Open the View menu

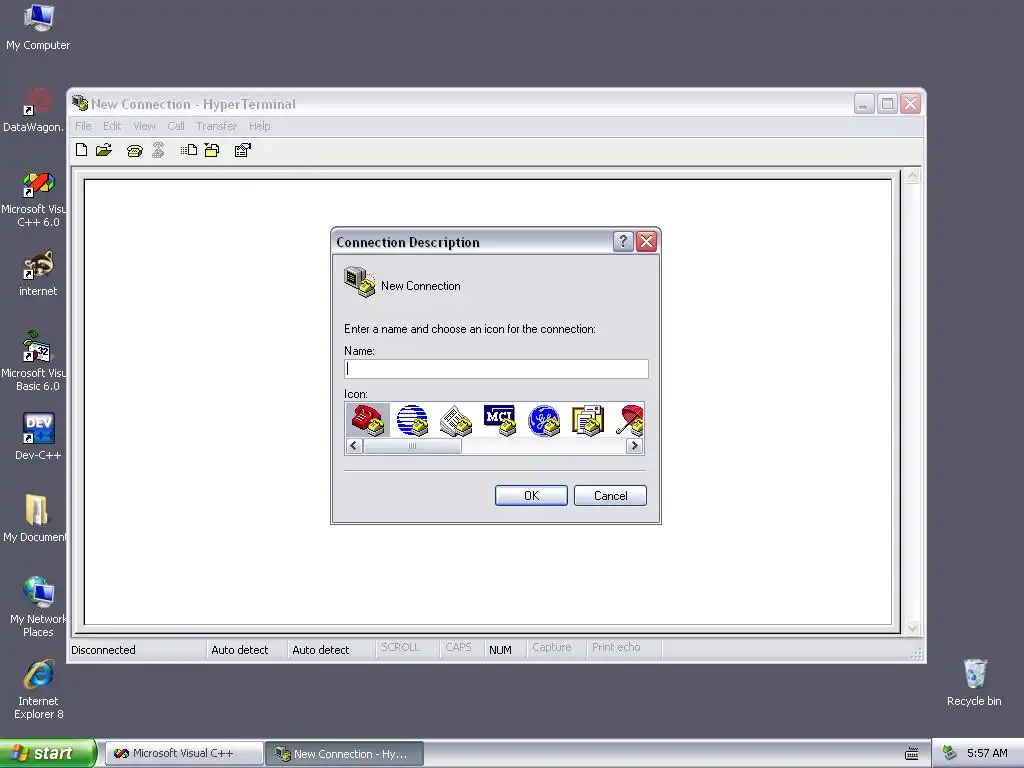click(144, 126)
